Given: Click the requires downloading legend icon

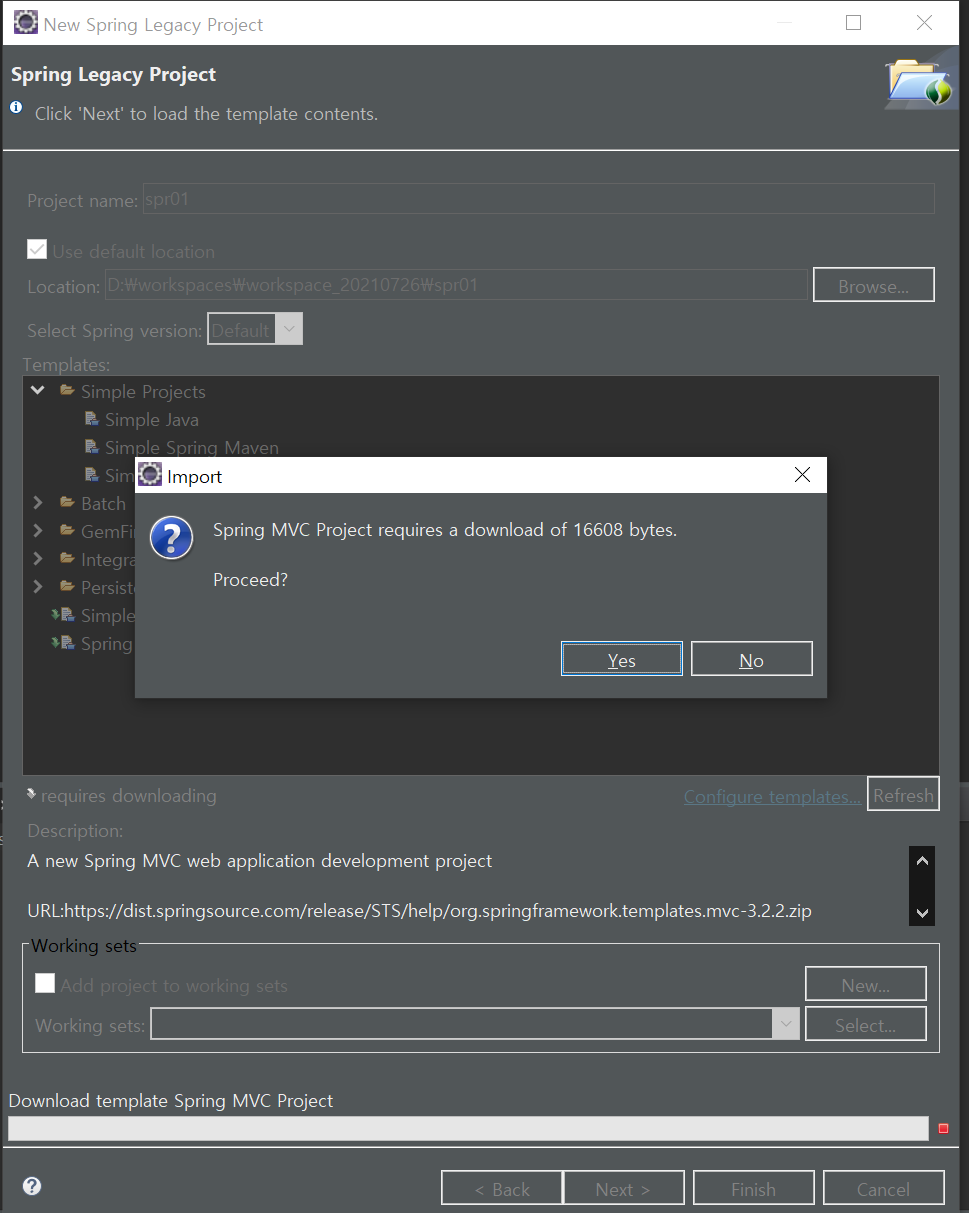Looking at the screenshot, I should click(x=32, y=794).
